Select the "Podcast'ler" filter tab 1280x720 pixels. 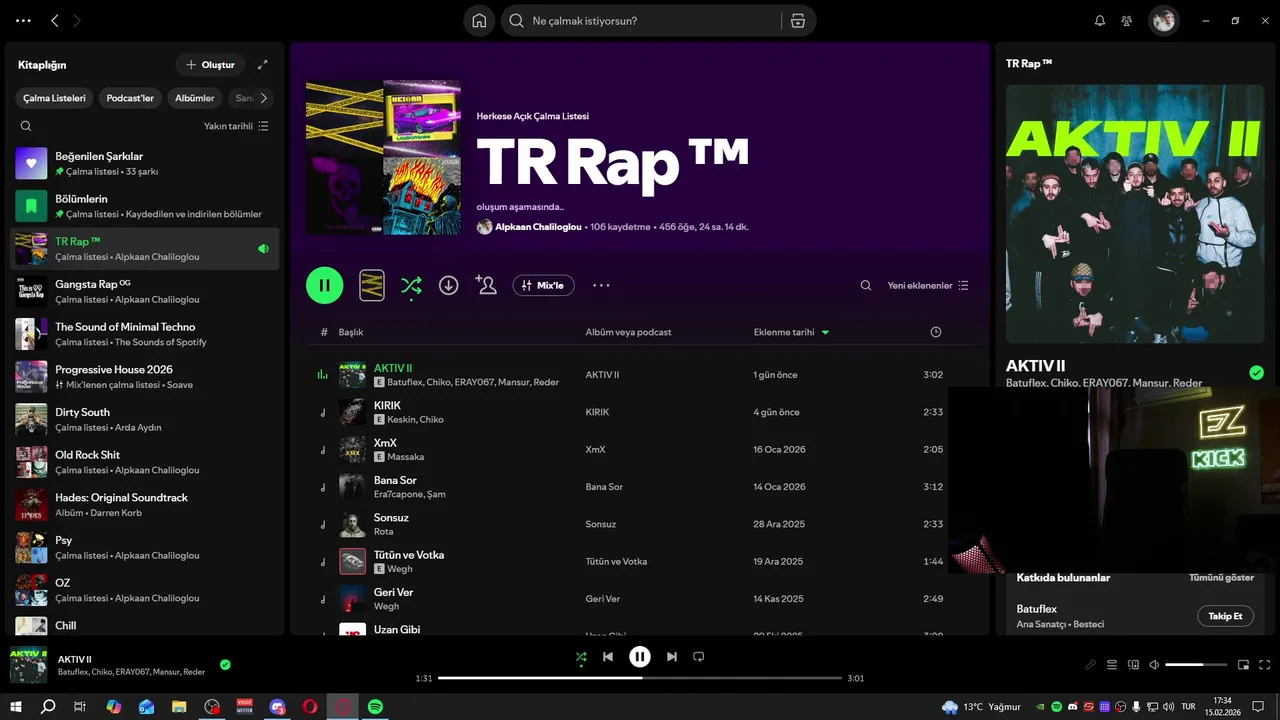click(x=130, y=98)
